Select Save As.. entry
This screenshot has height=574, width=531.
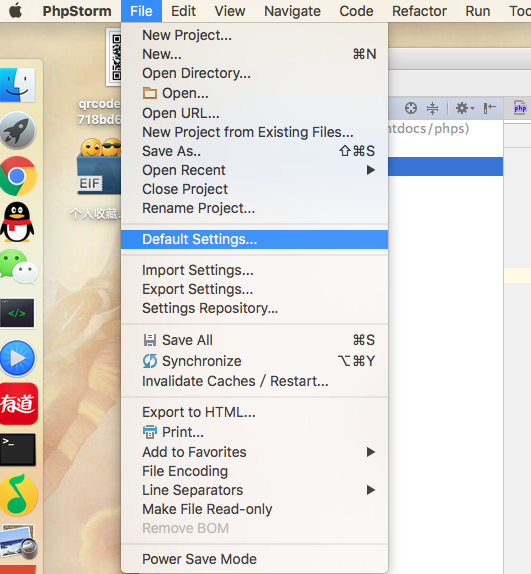254,151
